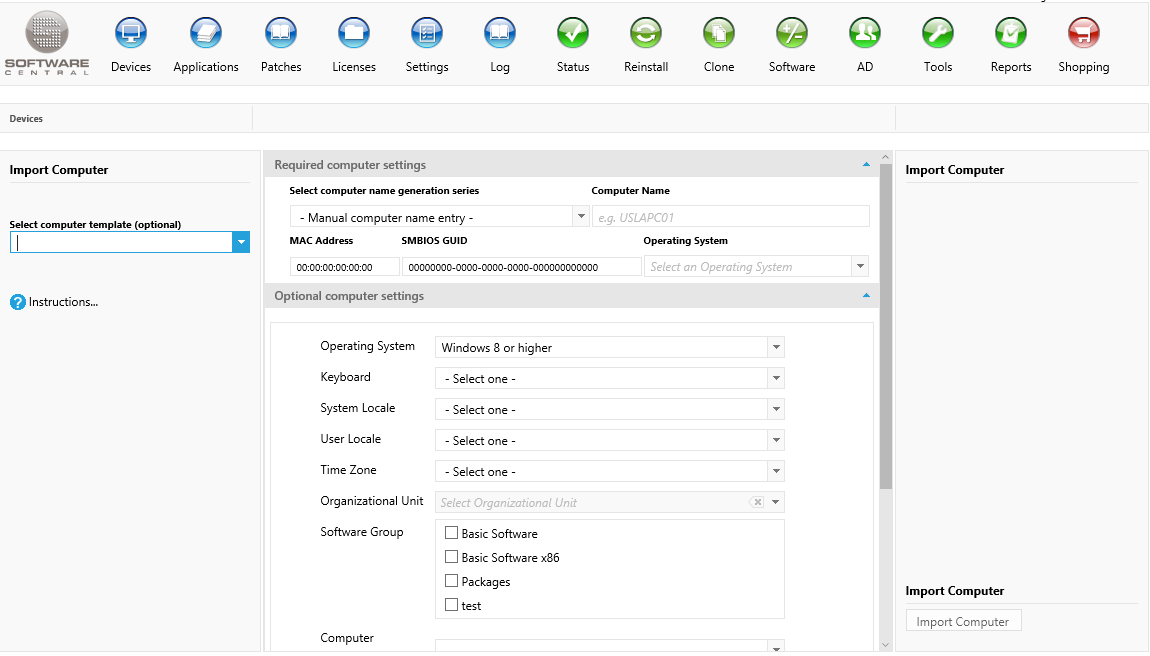Viewport: 1150px width, 656px height.
Task: Open the AD toolbar icon
Action: point(865,34)
